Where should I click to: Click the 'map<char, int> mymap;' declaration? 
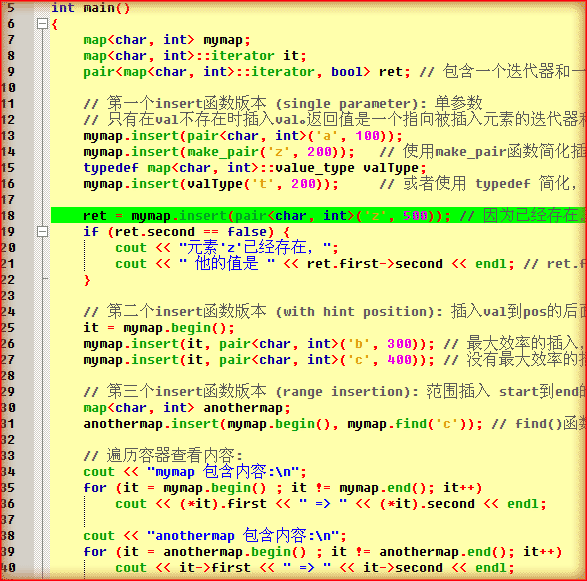click(167, 40)
